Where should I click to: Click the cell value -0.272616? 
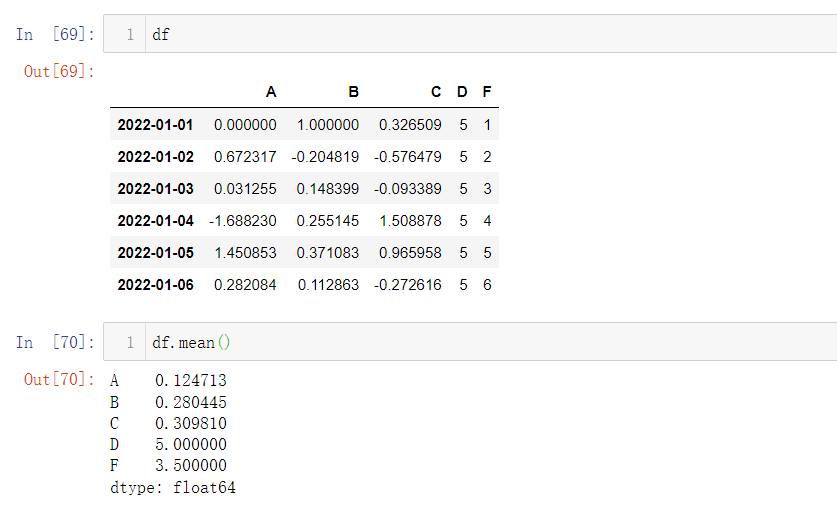[408, 284]
